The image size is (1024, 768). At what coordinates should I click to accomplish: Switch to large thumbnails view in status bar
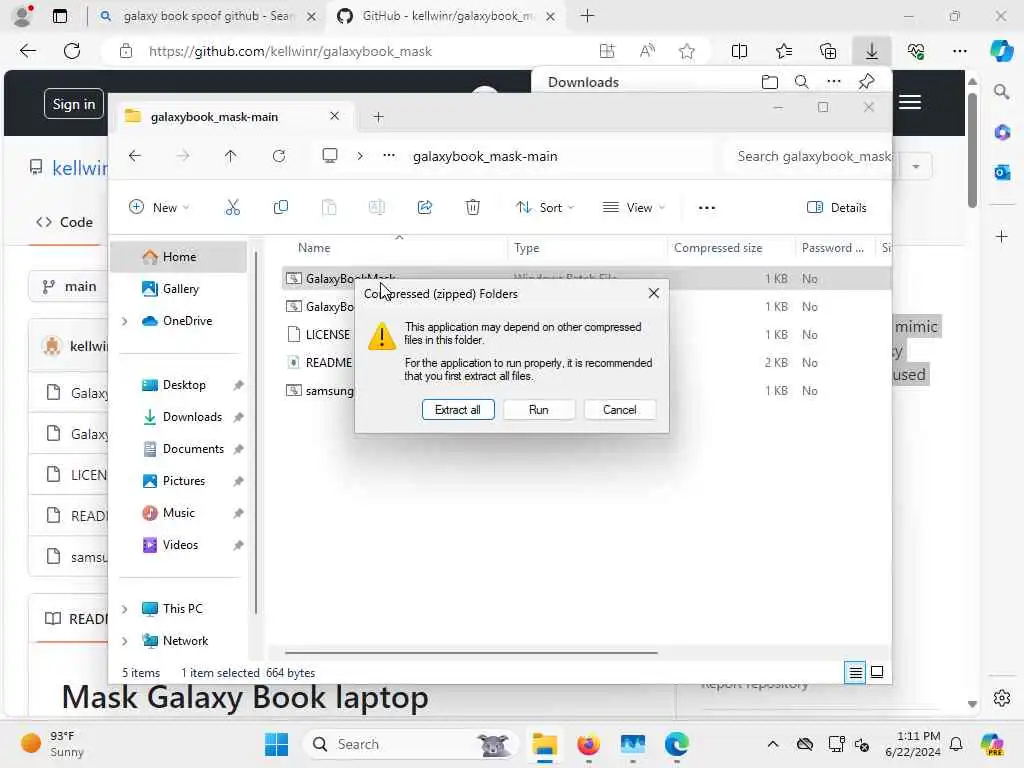pyautogui.click(x=877, y=672)
